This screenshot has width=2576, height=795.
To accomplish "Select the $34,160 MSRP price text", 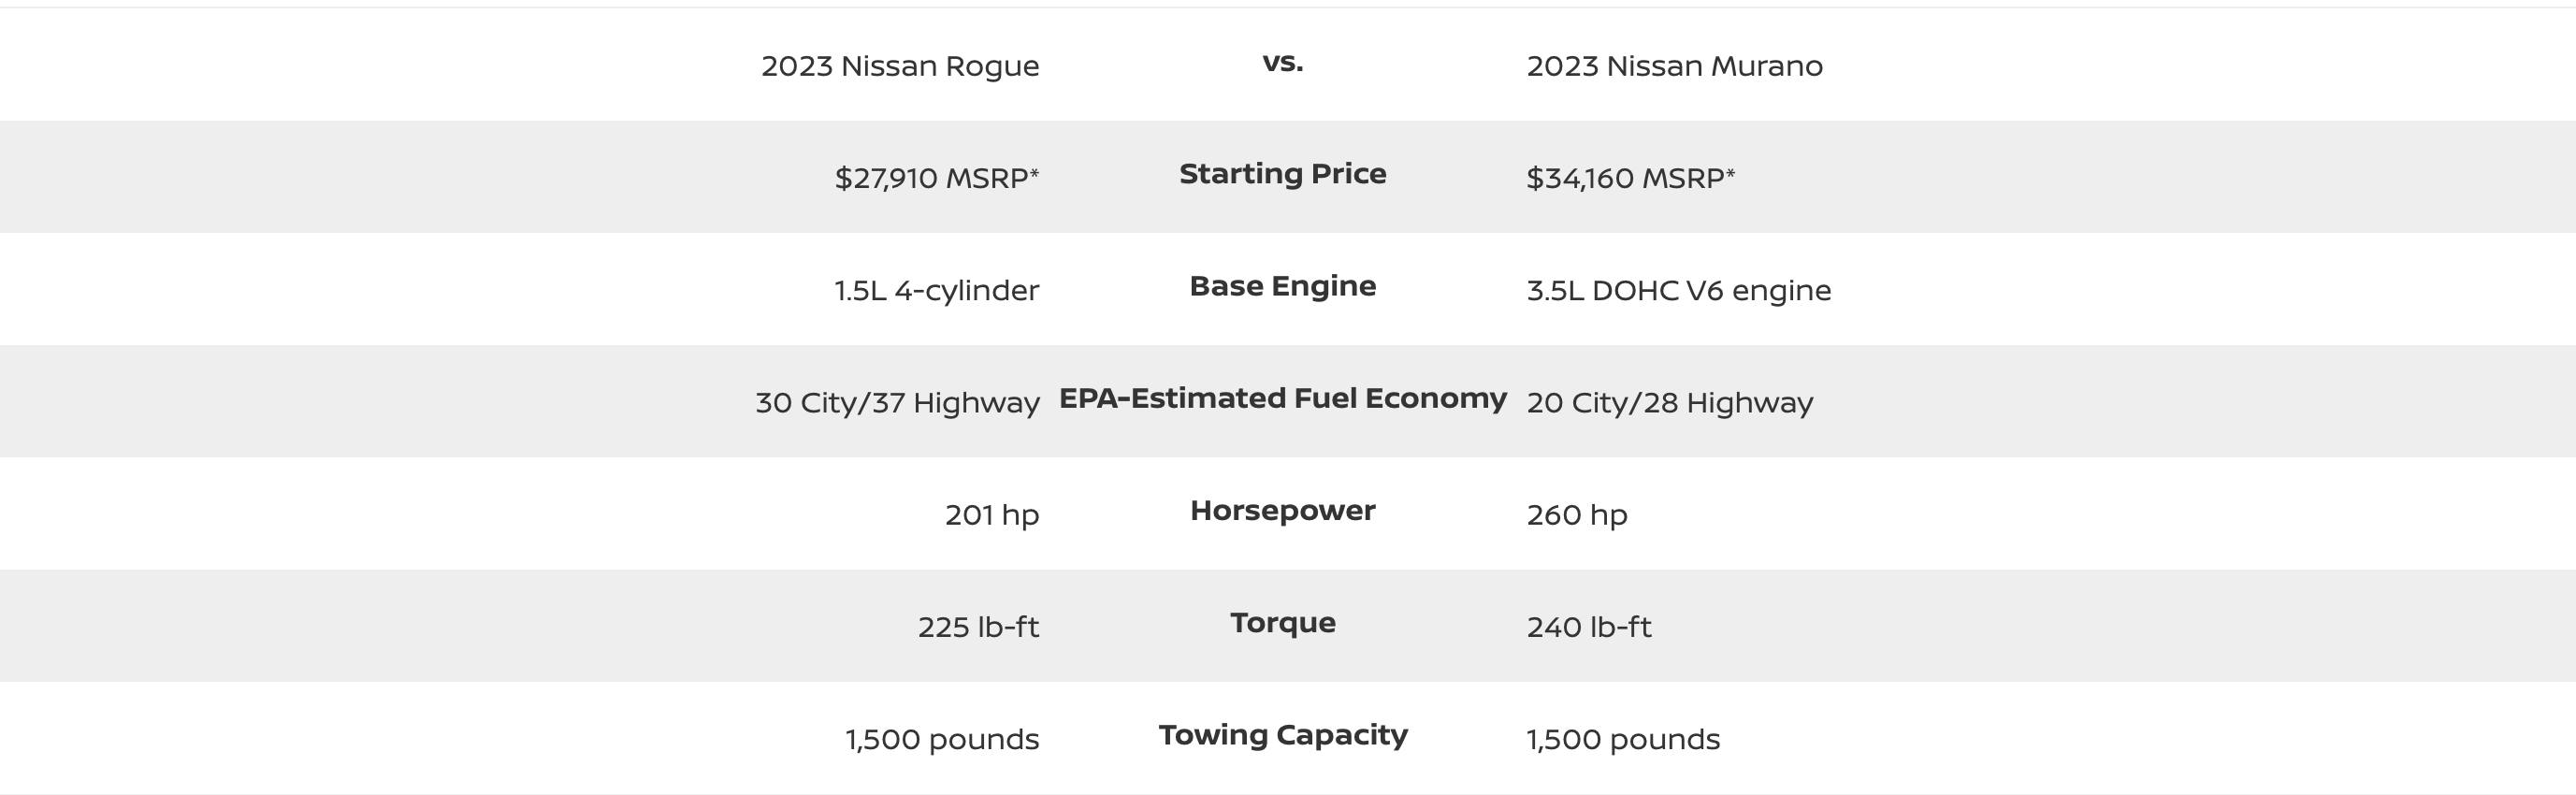I will tap(1630, 178).
